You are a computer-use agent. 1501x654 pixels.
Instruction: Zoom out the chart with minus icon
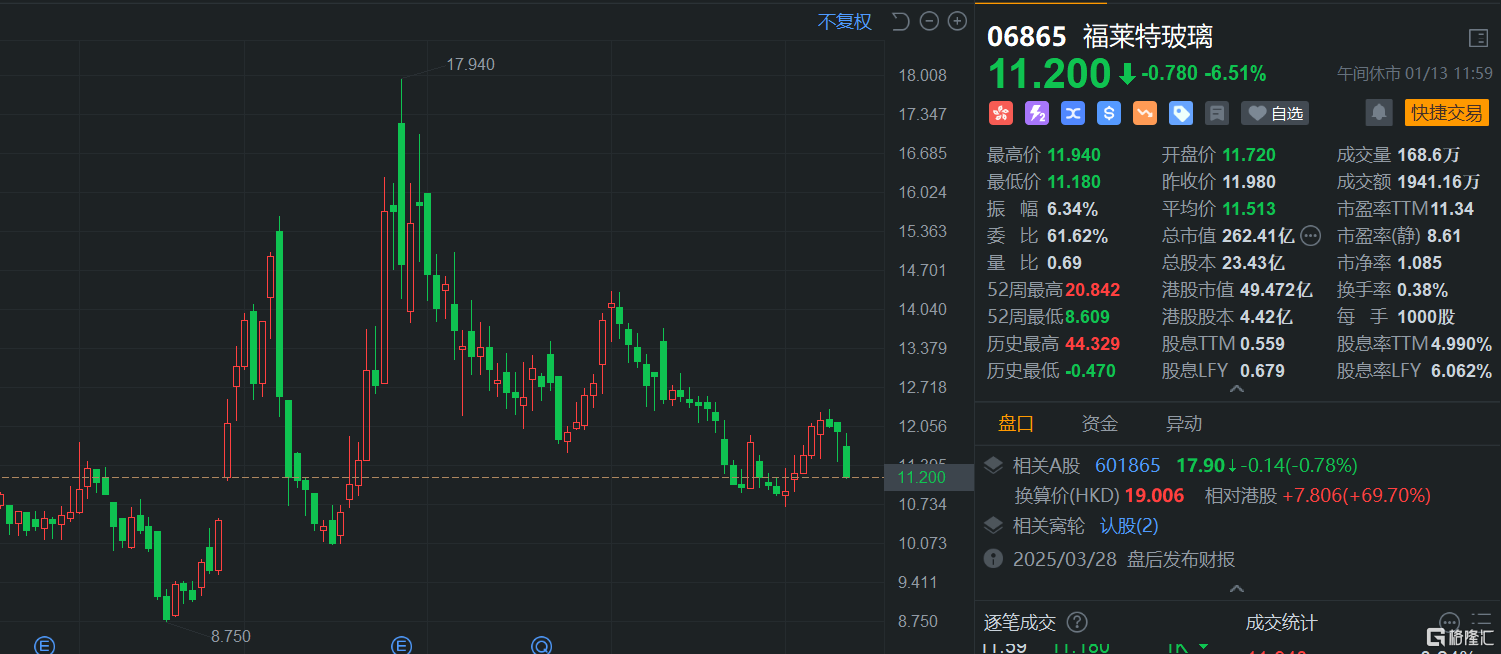[x=929, y=21]
